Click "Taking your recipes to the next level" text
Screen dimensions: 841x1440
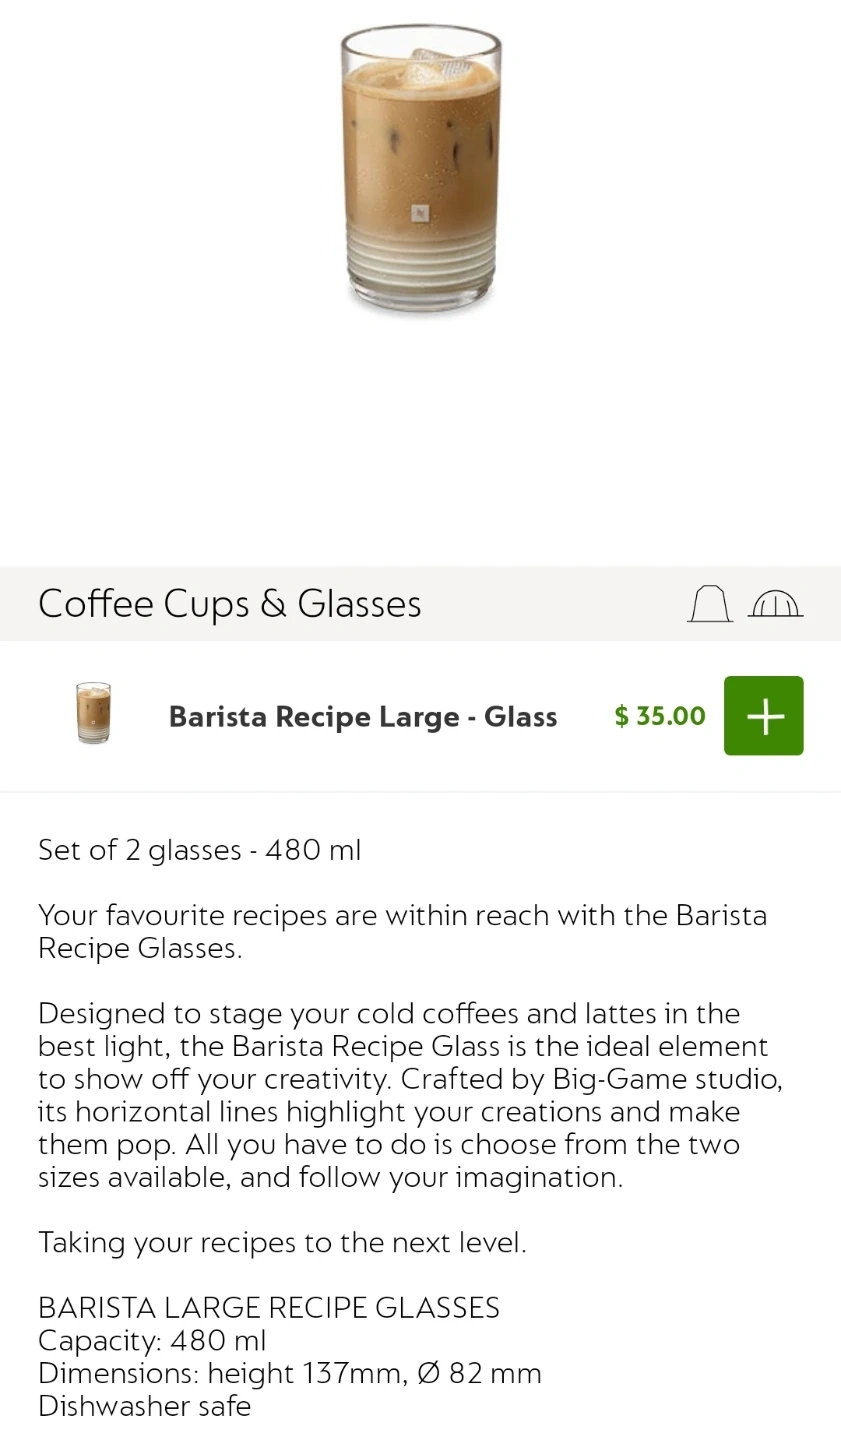[282, 1242]
